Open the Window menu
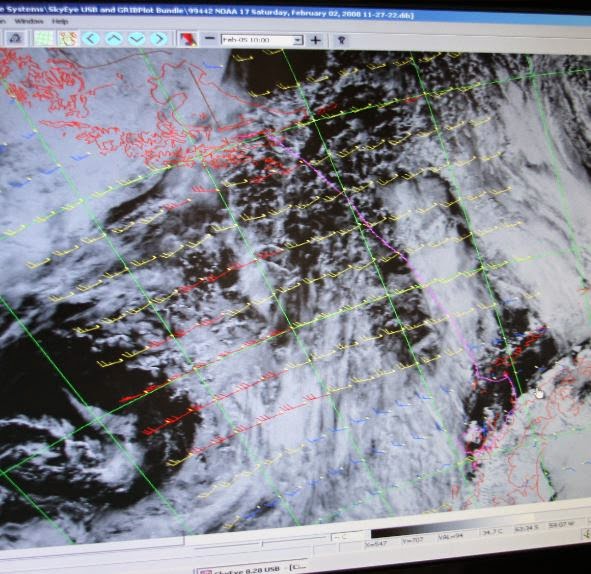 tap(29, 21)
